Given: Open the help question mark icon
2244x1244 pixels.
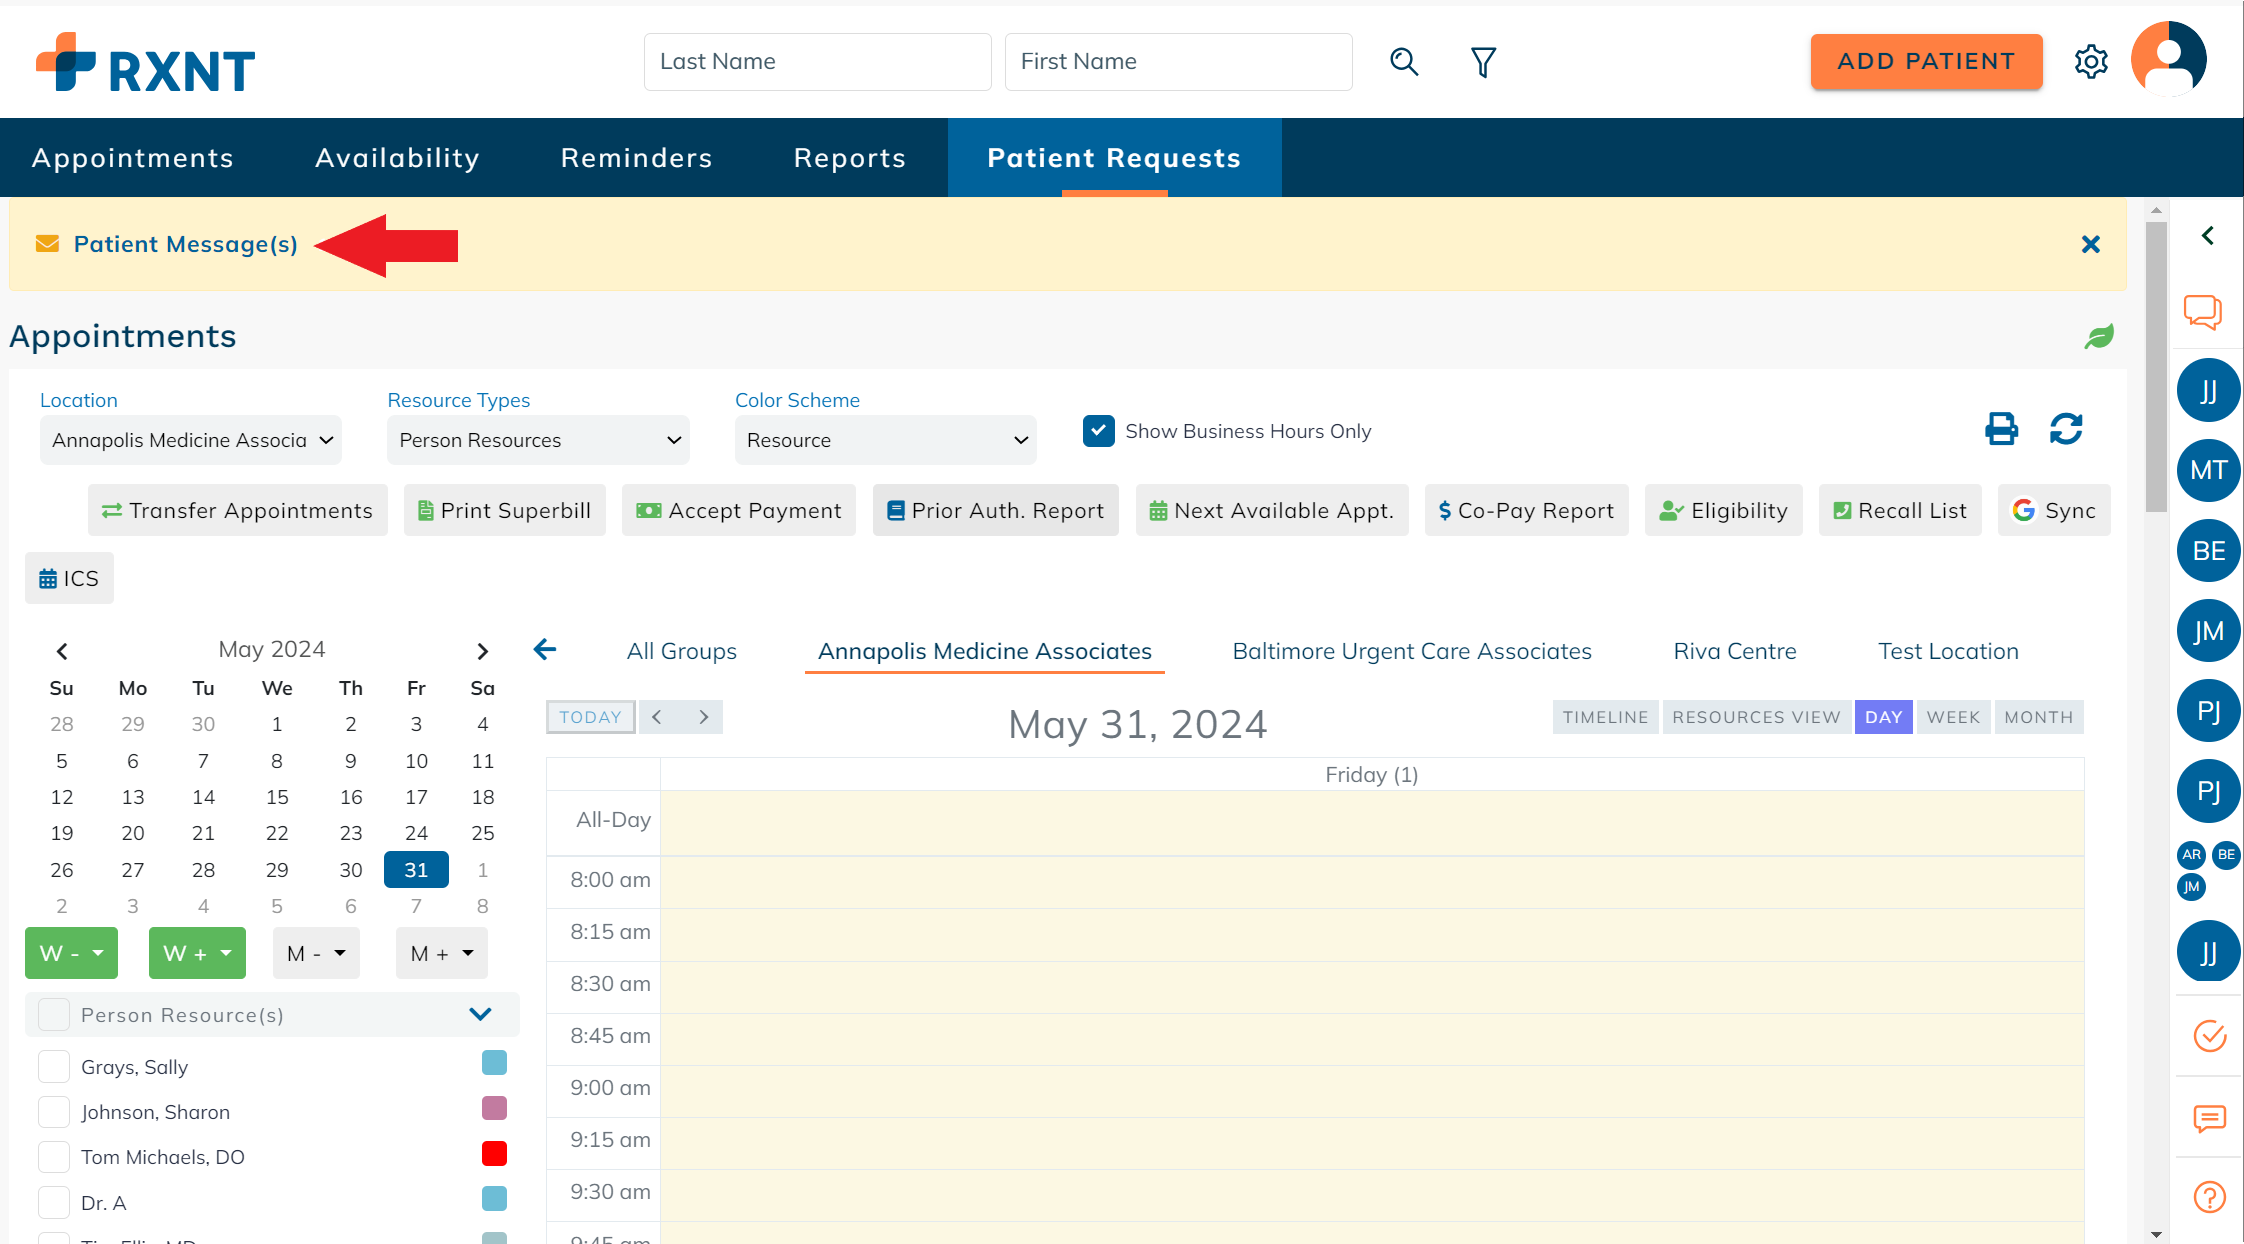Looking at the screenshot, I should click(2209, 1197).
